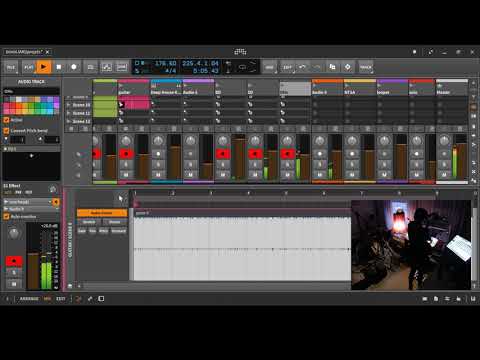
Task: Click the Audio Event header button
Action: coord(102,213)
